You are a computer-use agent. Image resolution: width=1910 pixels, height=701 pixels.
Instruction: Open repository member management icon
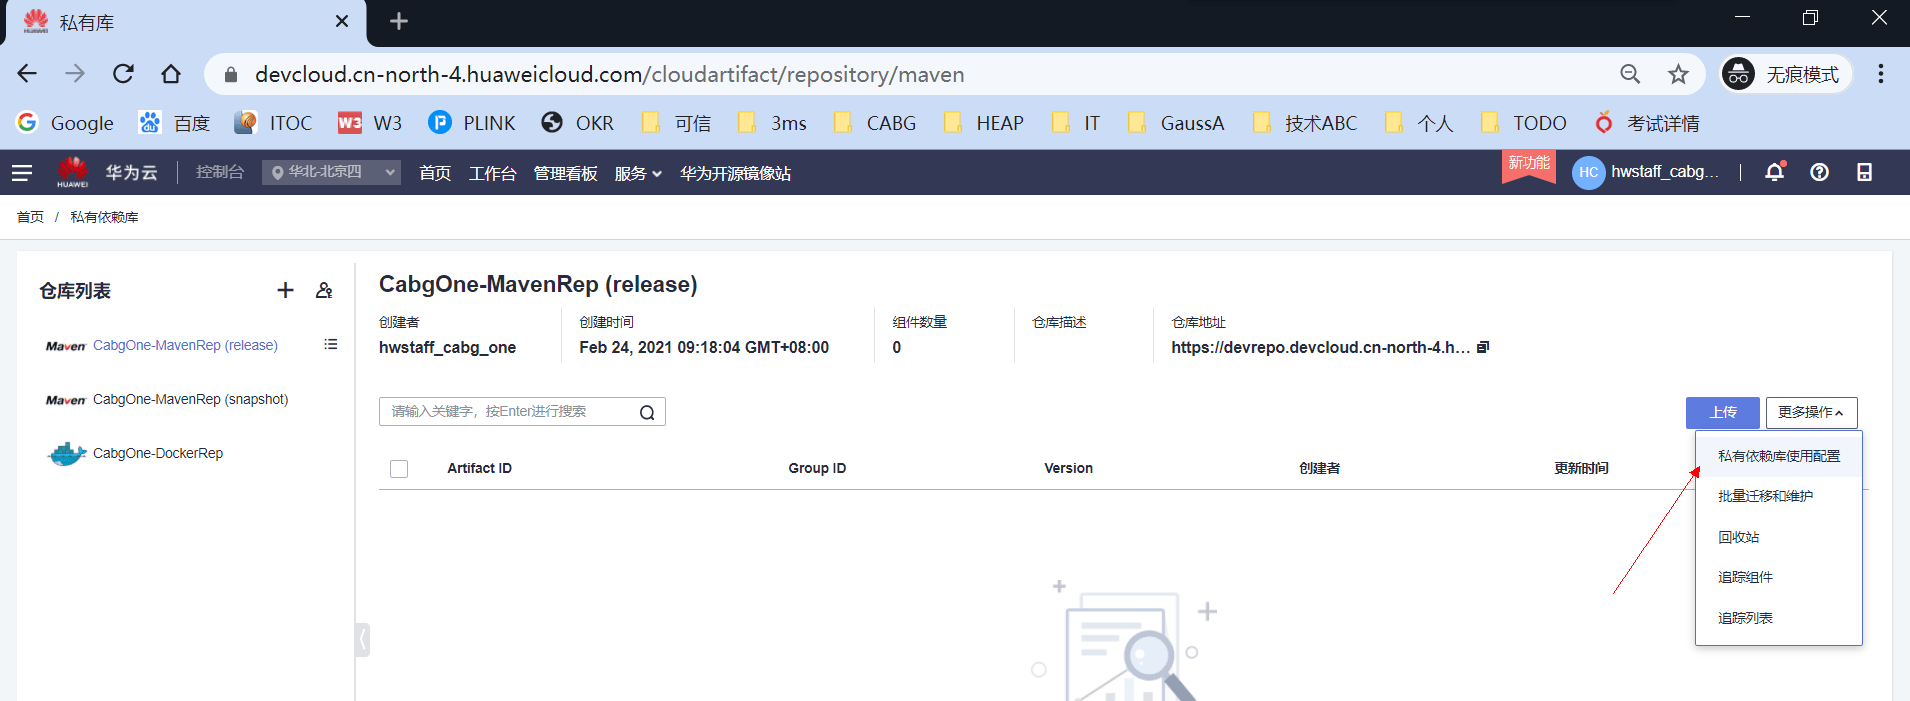pyautogui.click(x=324, y=290)
